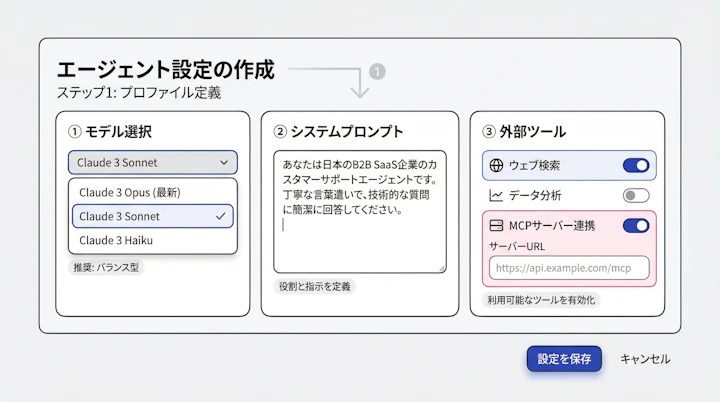Click the モデル選択 section heading
This screenshot has width=720, height=402.
point(110,132)
